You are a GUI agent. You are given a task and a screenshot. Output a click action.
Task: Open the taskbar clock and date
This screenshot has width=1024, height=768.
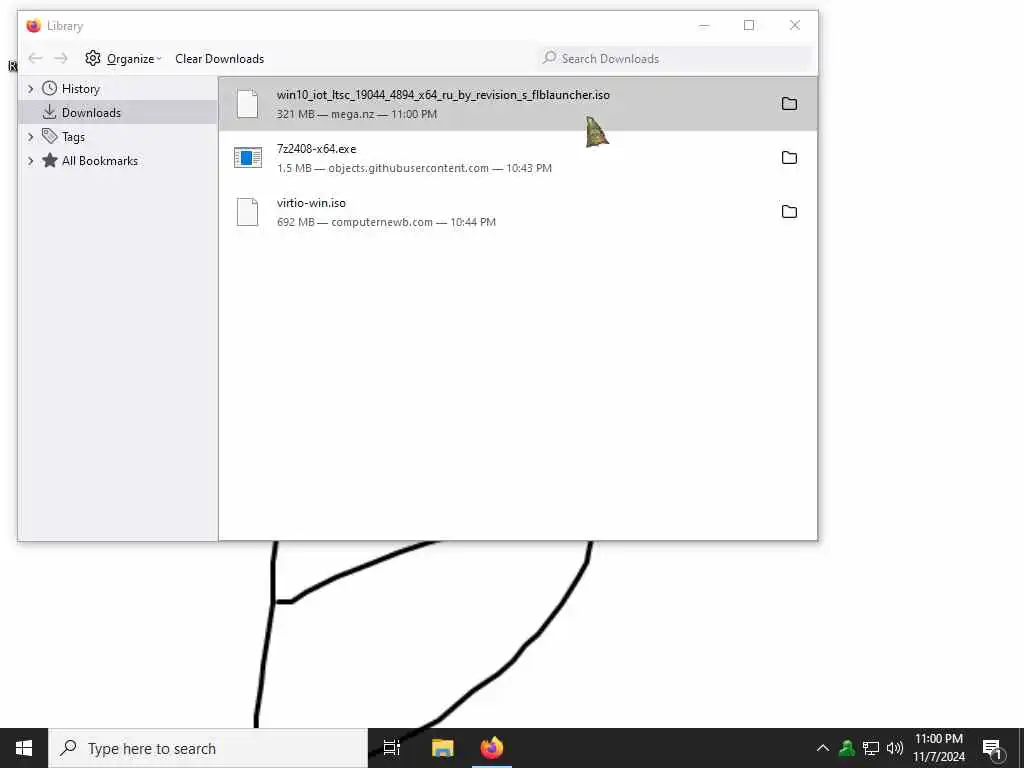[938, 748]
